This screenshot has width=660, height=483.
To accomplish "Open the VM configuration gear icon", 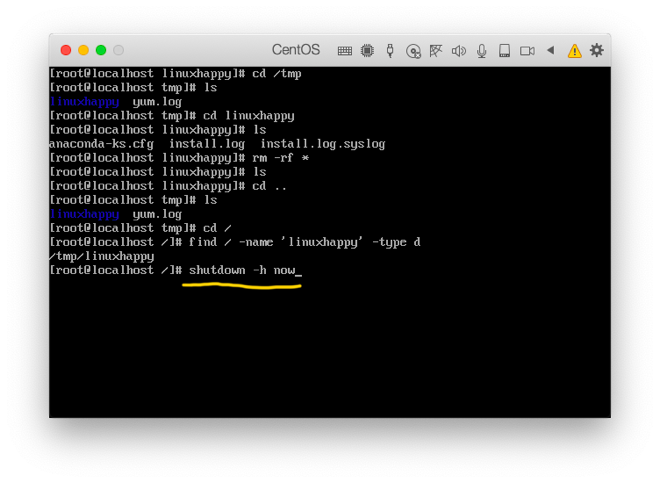I will [x=596, y=50].
